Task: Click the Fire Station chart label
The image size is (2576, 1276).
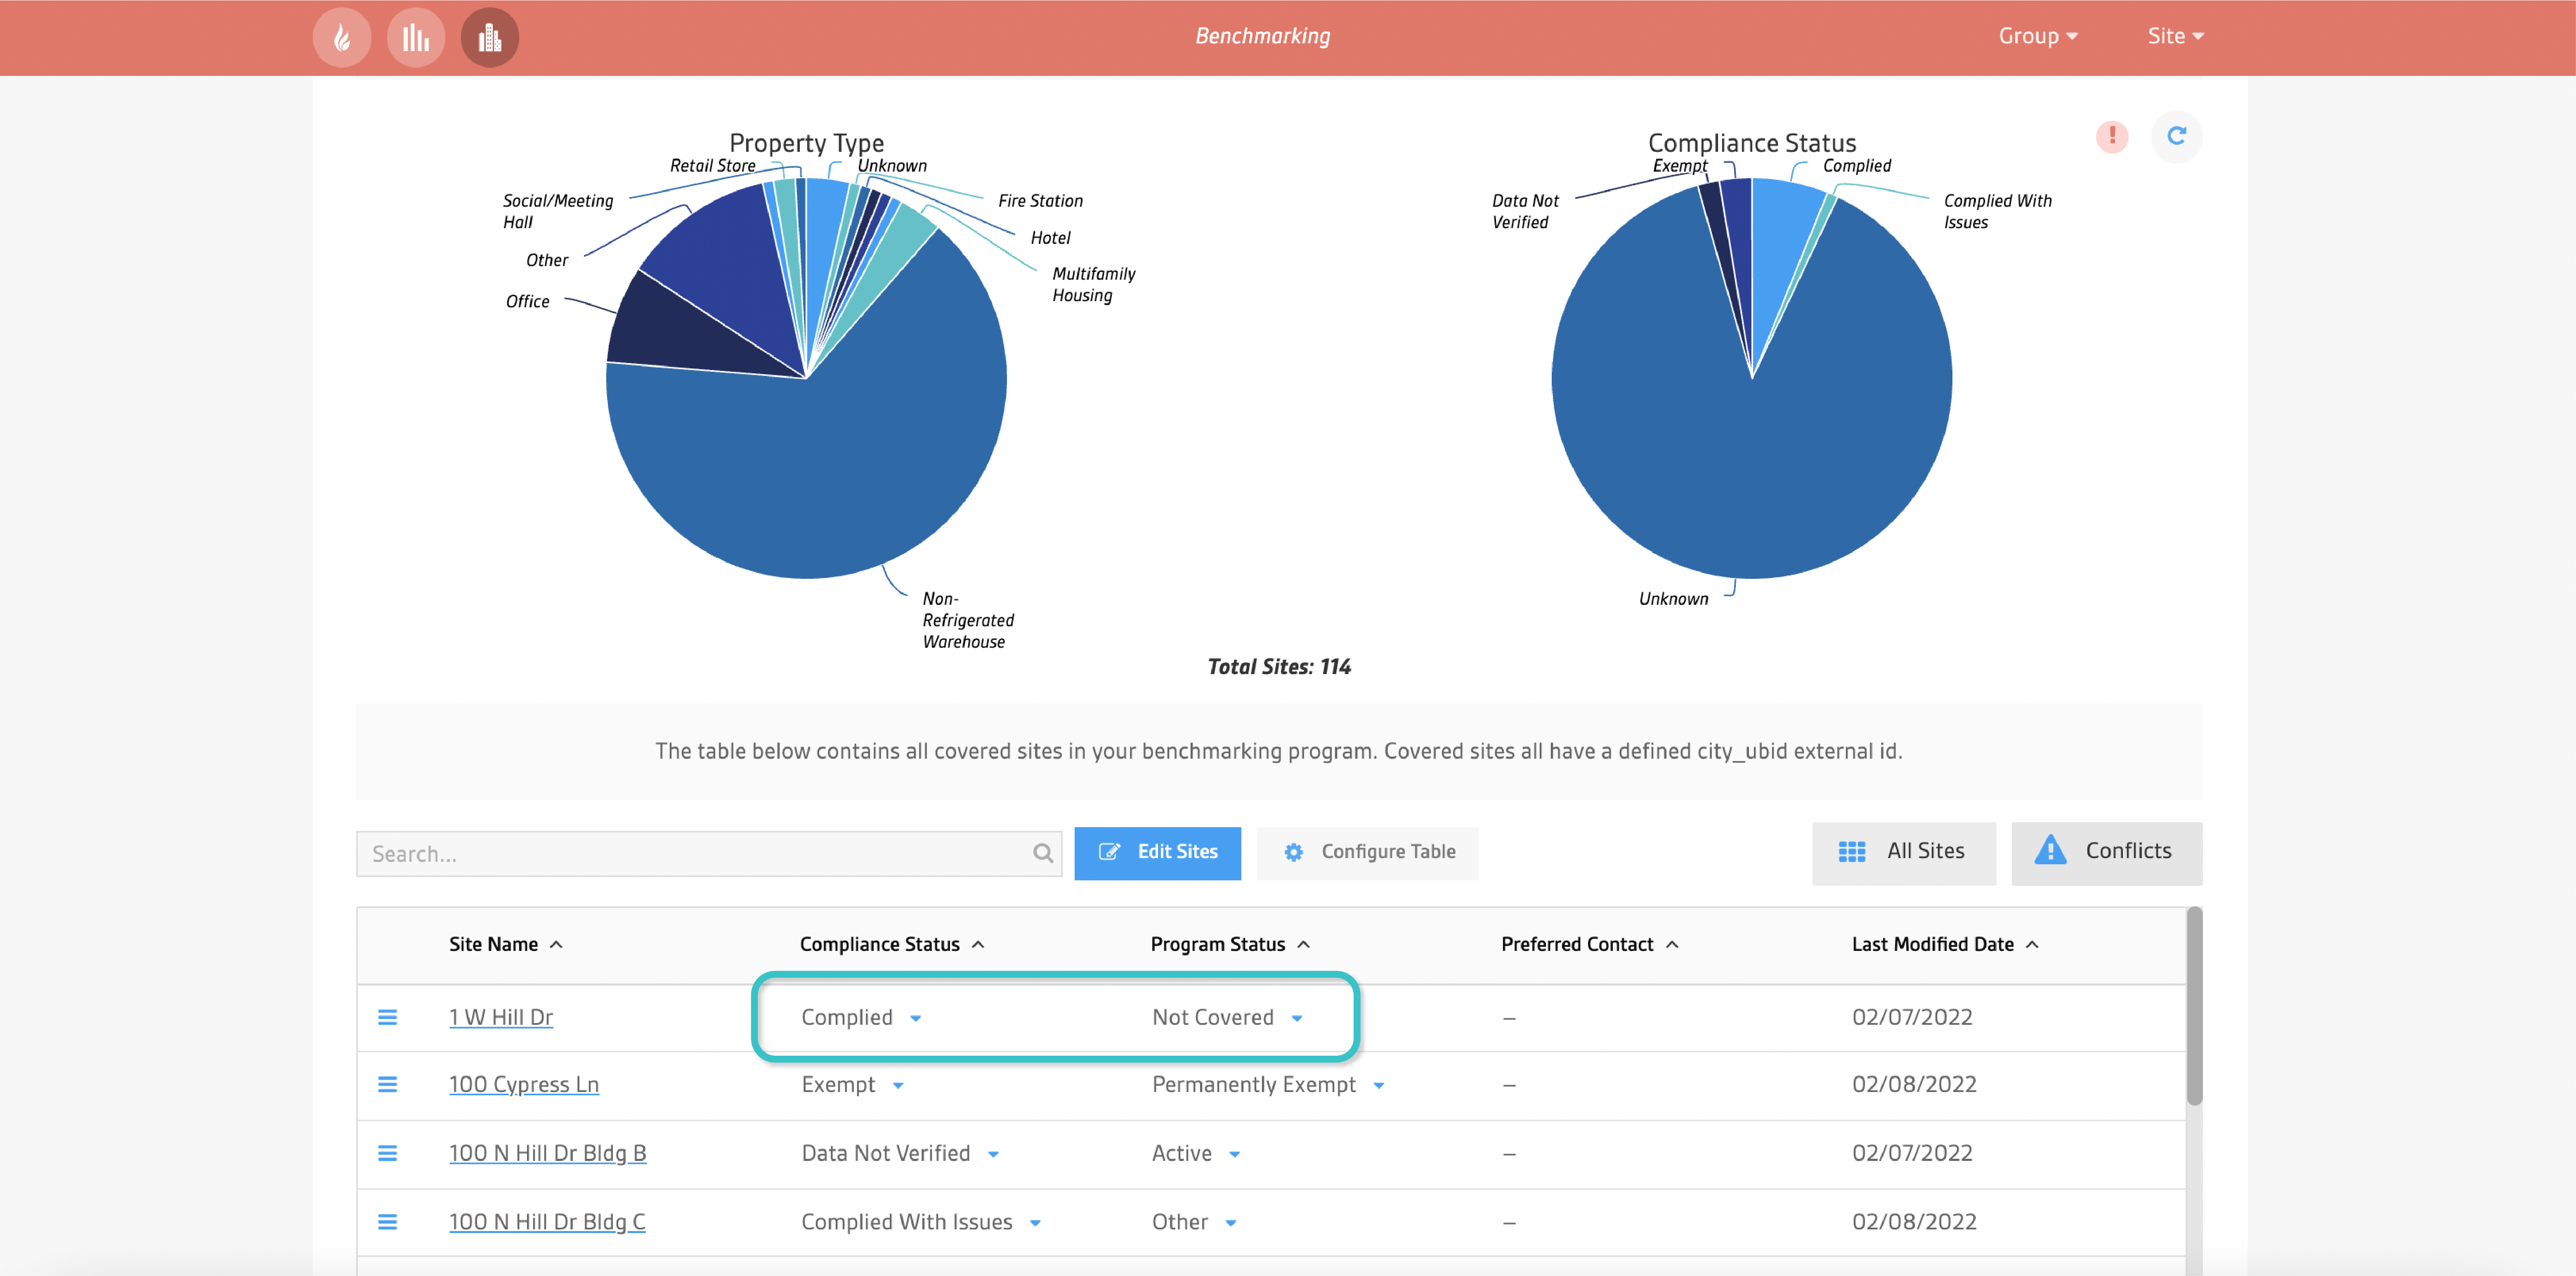Action: [x=1040, y=201]
